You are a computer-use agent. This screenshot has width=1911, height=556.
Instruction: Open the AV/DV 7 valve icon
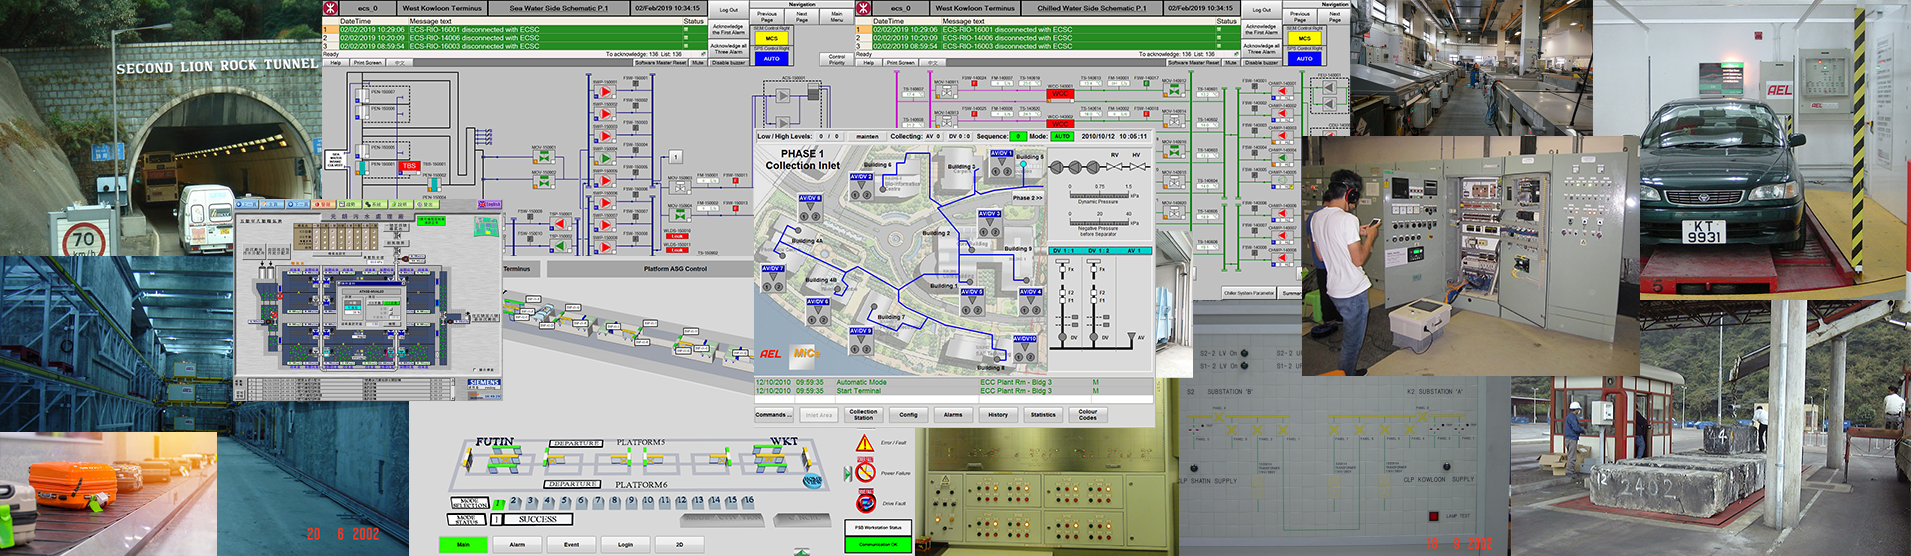[x=773, y=279]
